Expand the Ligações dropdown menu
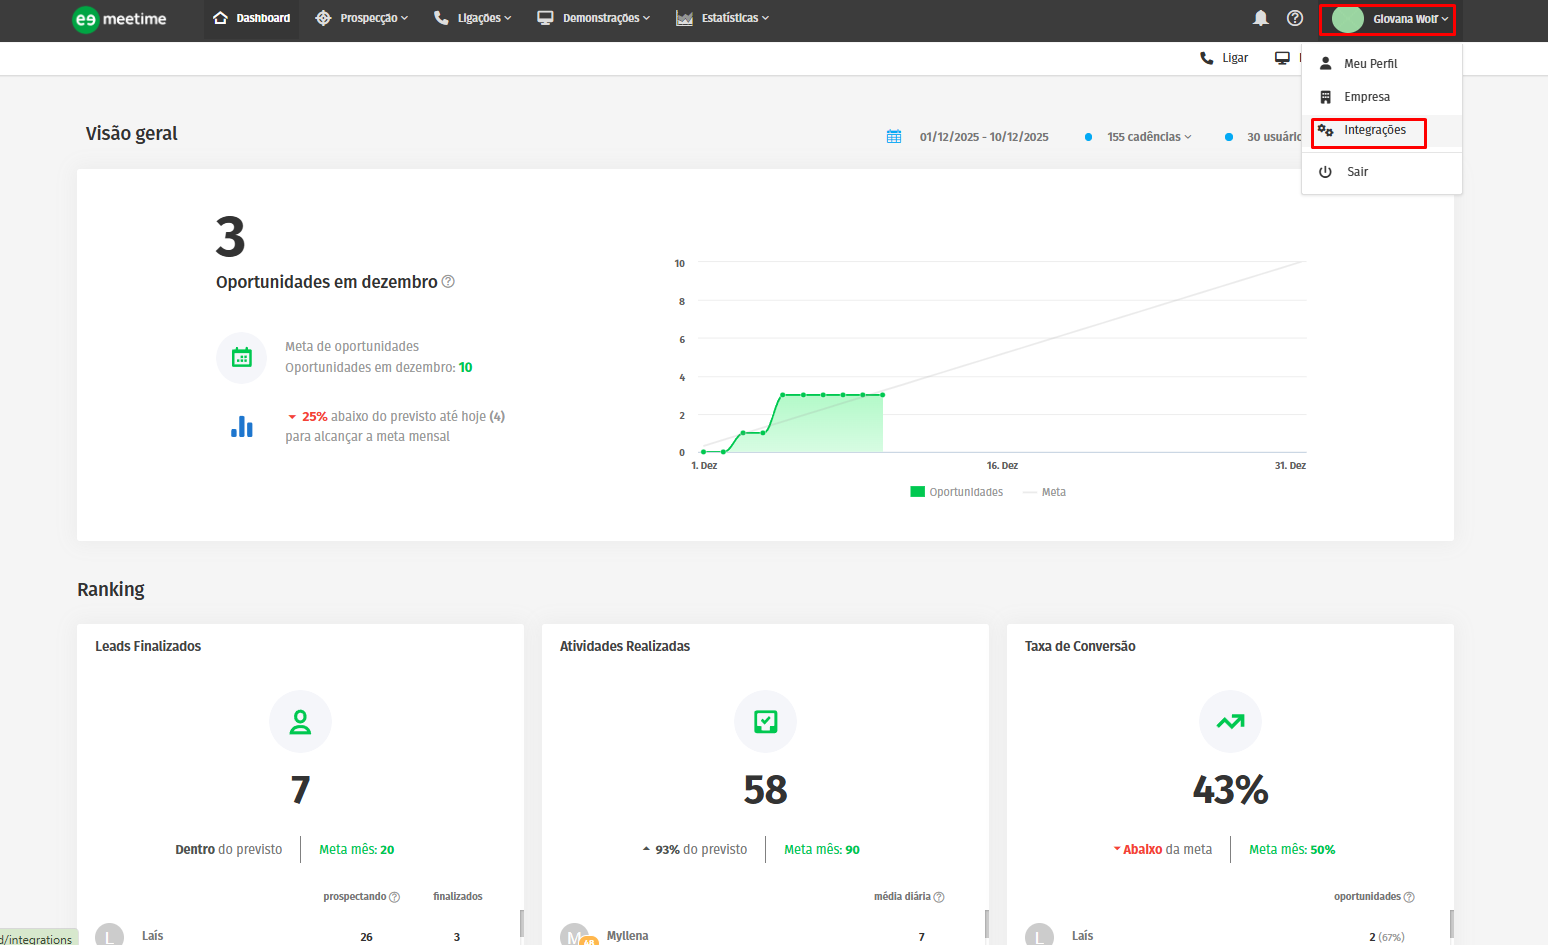Viewport: 1548px width, 945px height. (472, 18)
